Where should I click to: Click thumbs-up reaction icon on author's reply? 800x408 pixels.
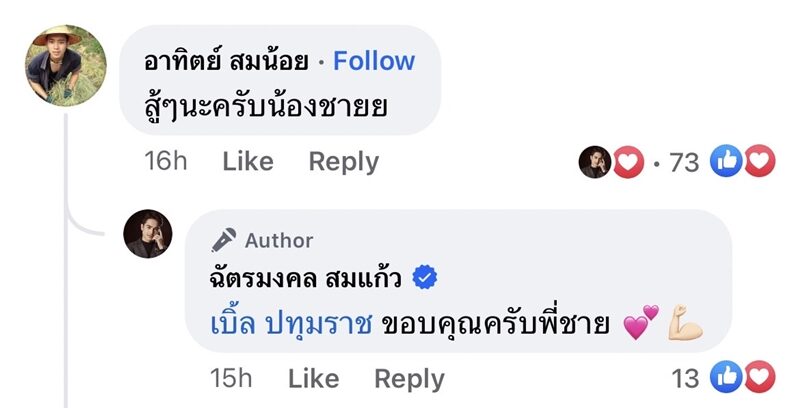726,377
